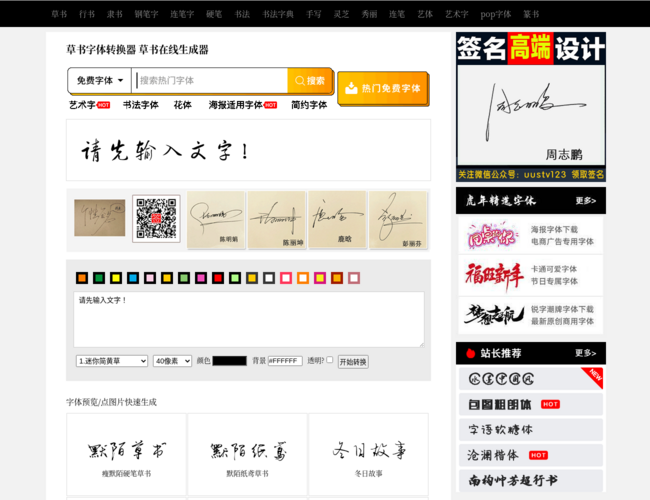Click the HOT badge next to 艺术字
This screenshot has height=500, width=650.
coord(103,105)
